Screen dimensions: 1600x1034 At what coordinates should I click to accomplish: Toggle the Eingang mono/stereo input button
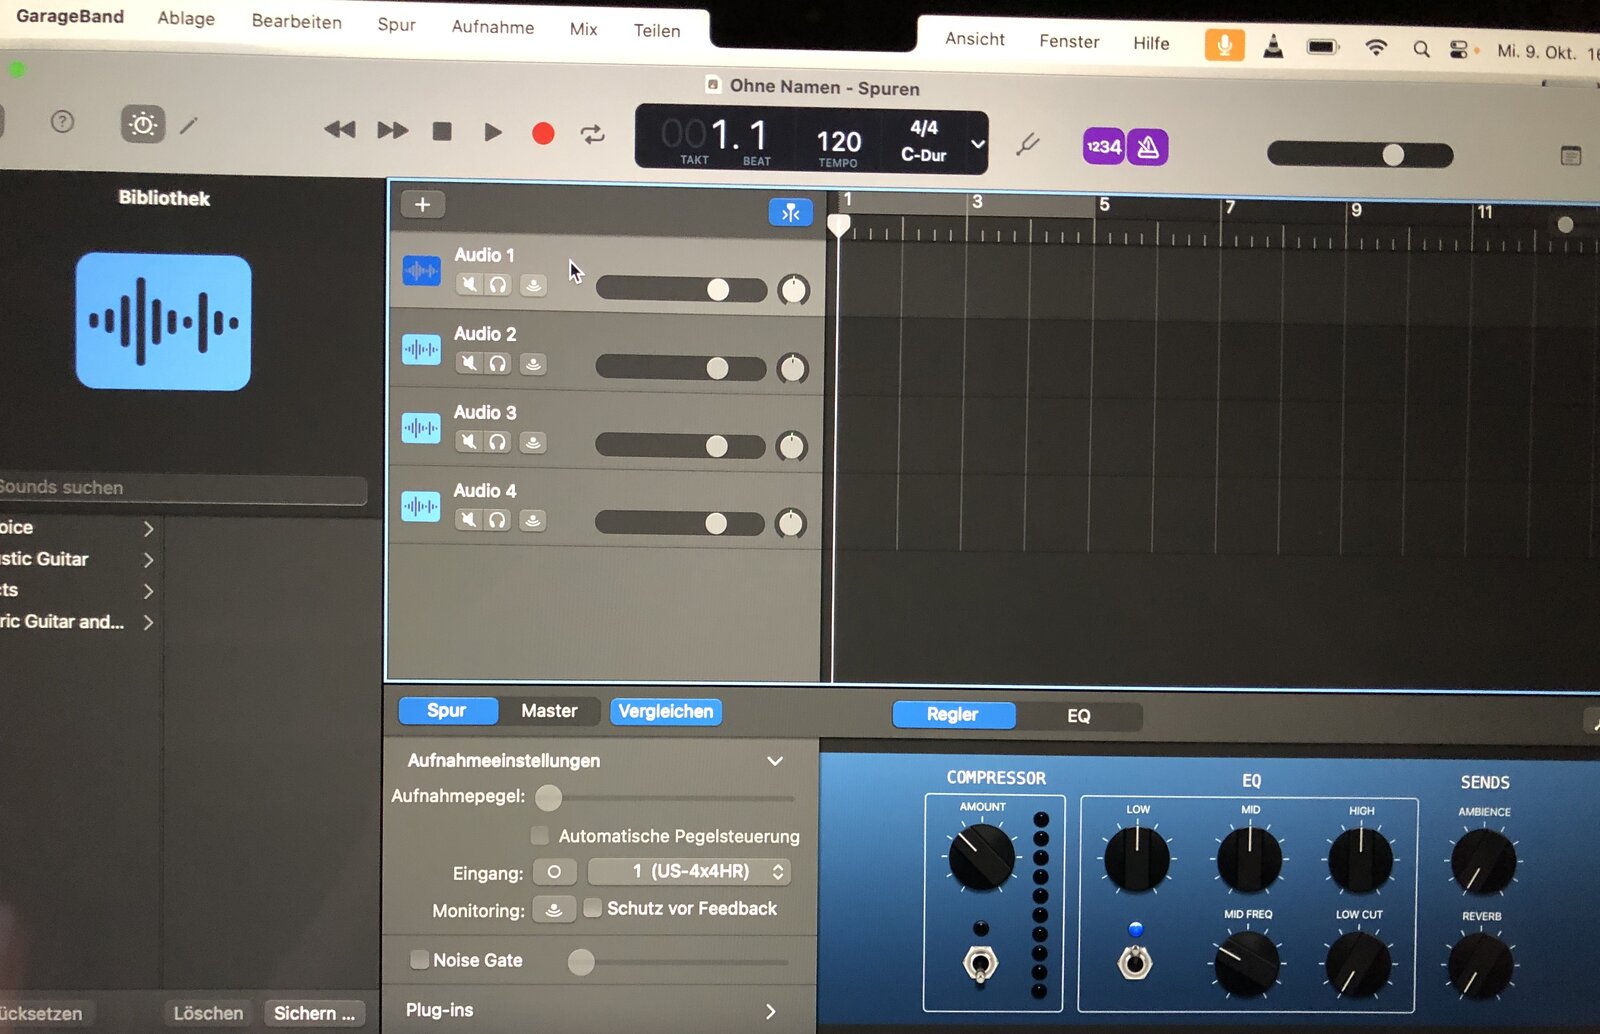[554, 872]
